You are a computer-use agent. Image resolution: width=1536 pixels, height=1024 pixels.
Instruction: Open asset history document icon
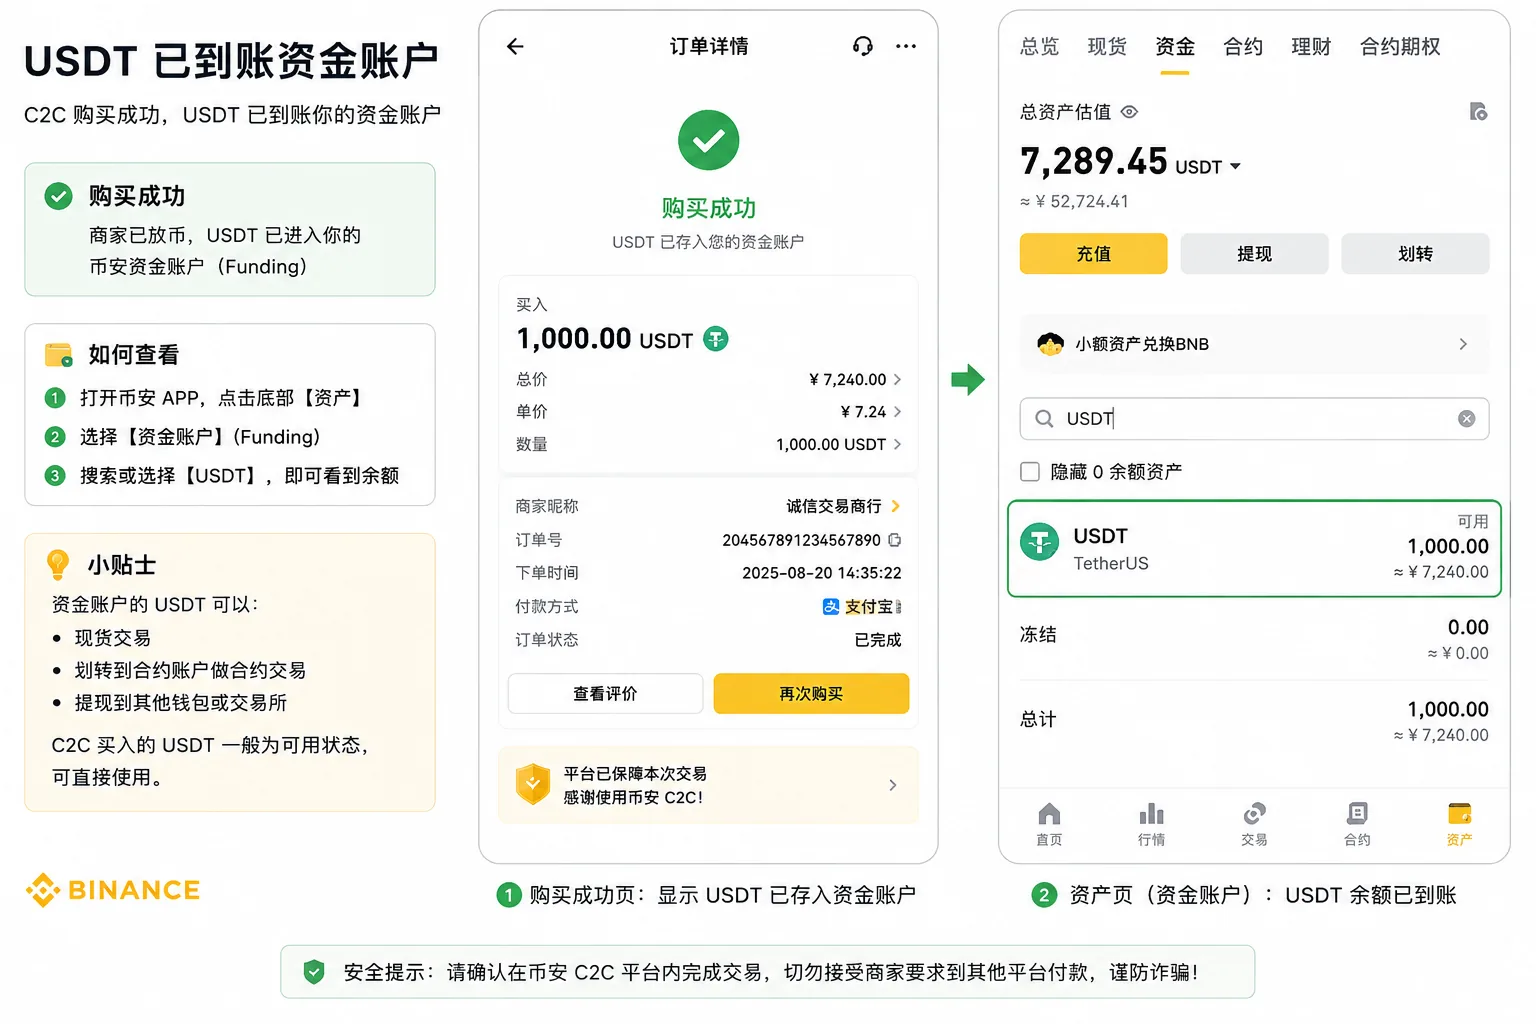(1478, 111)
